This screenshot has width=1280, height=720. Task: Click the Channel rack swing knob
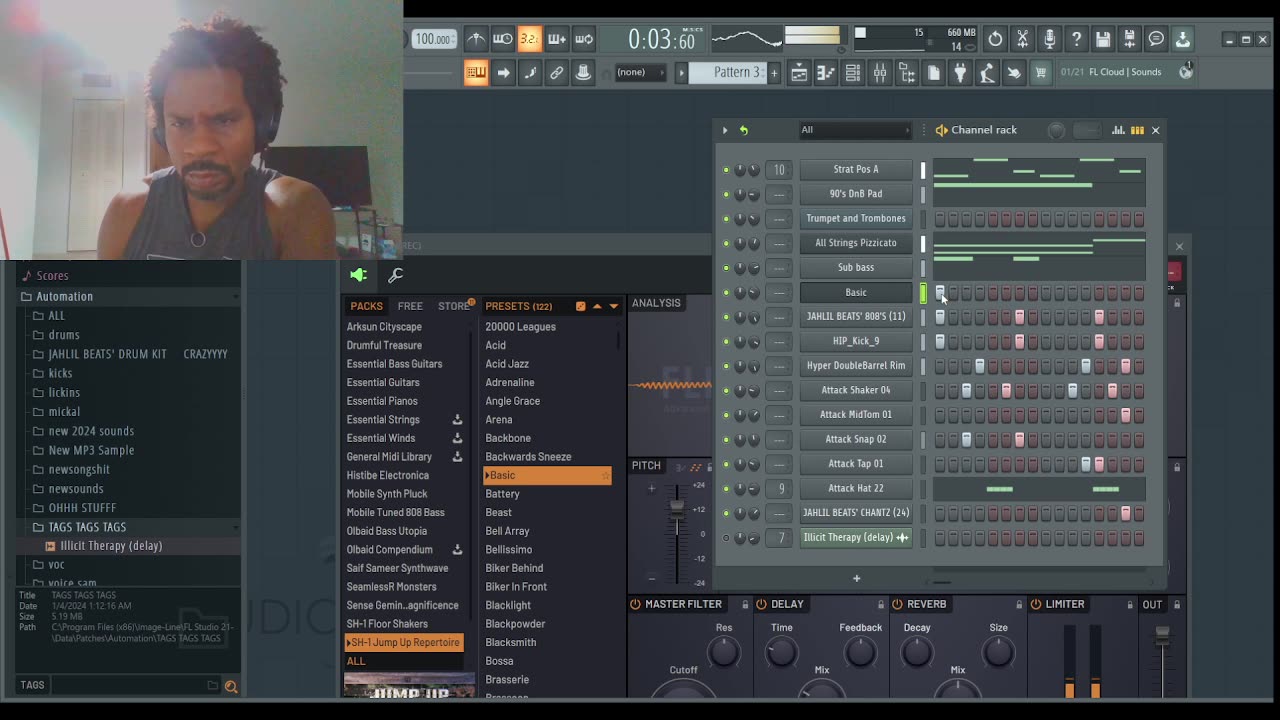tap(1056, 130)
